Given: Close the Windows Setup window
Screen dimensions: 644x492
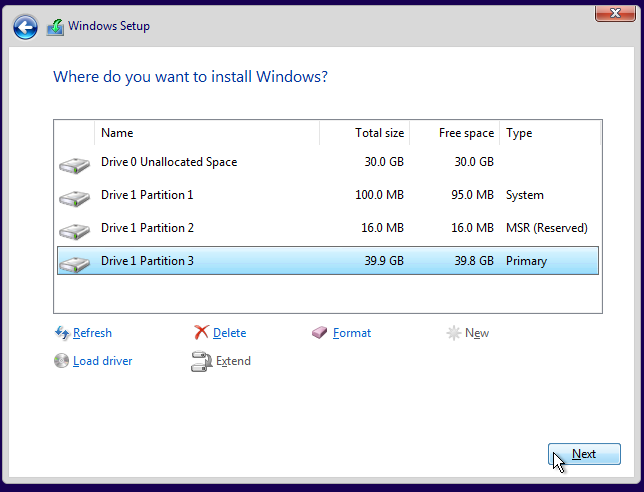Looking at the screenshot, I should click(615, 14).
